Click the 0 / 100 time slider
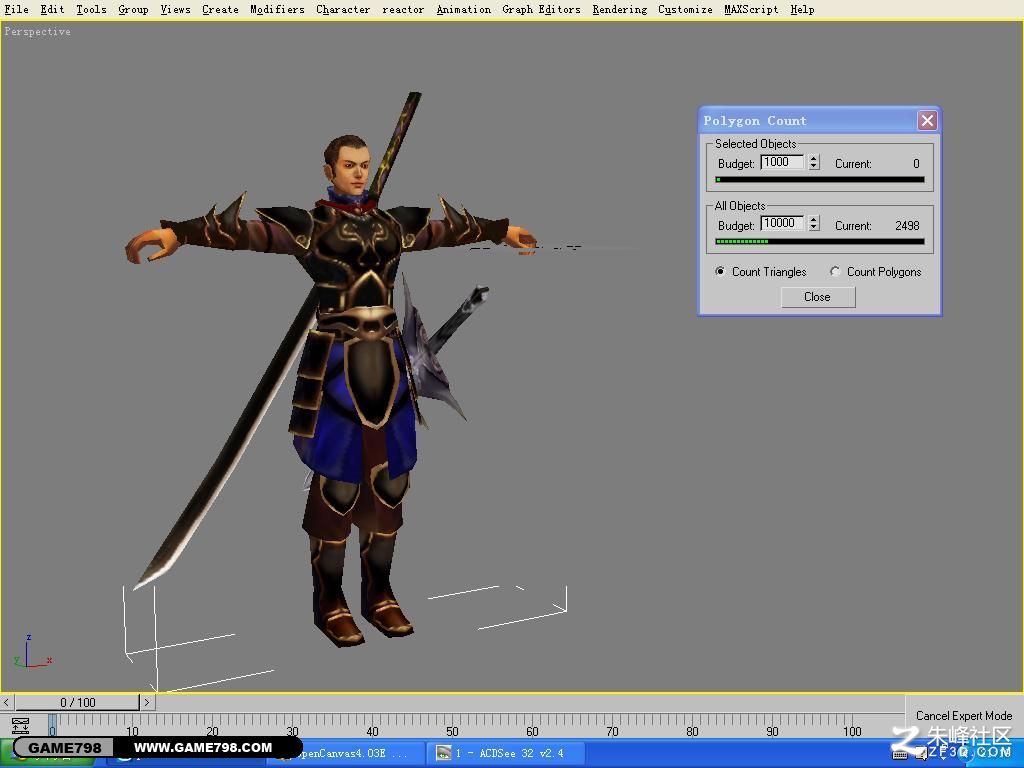Image resolution: width=1024 pixels, height=768 pixels. tap(77, 702)
